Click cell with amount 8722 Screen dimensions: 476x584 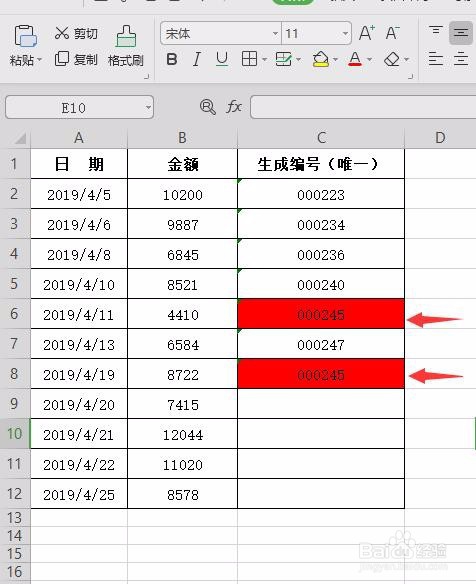pyautogui.click(x=183, y=374)
